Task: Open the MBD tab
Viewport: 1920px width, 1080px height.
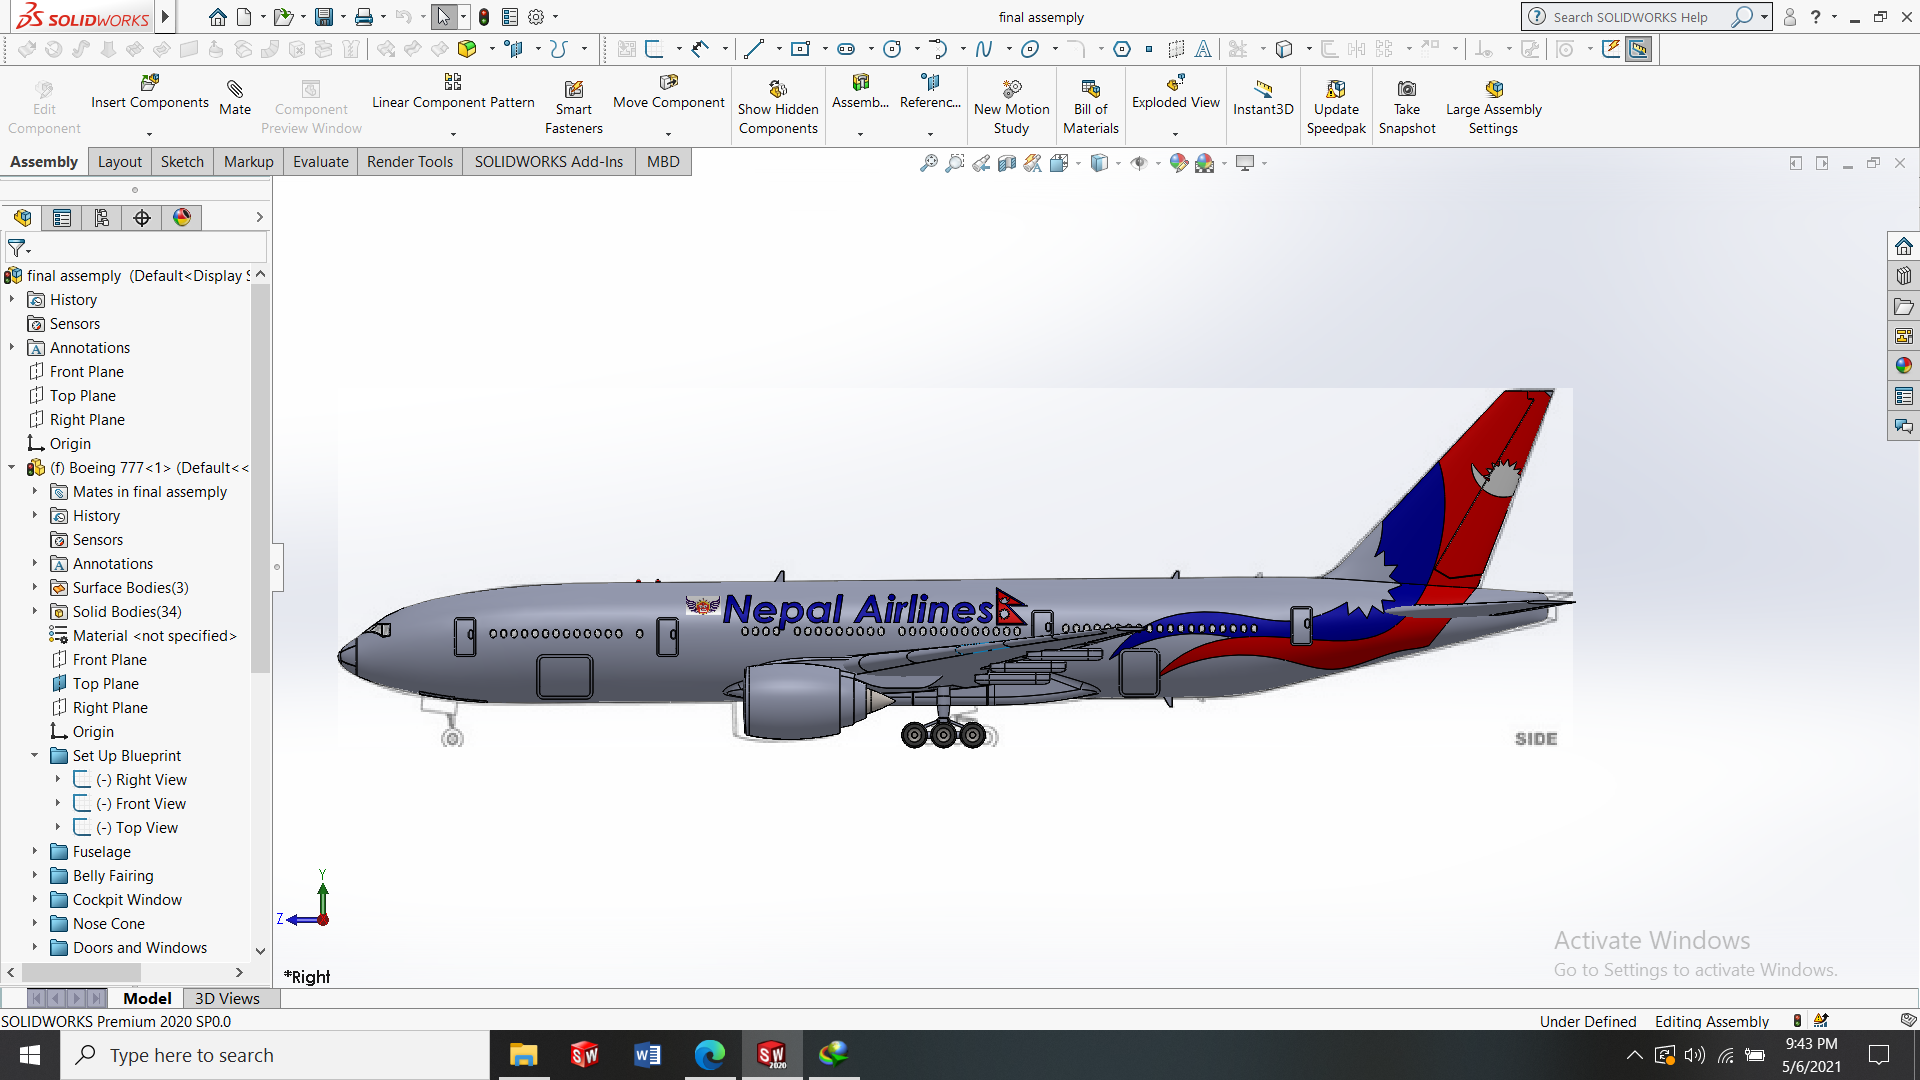Action: 663,162
